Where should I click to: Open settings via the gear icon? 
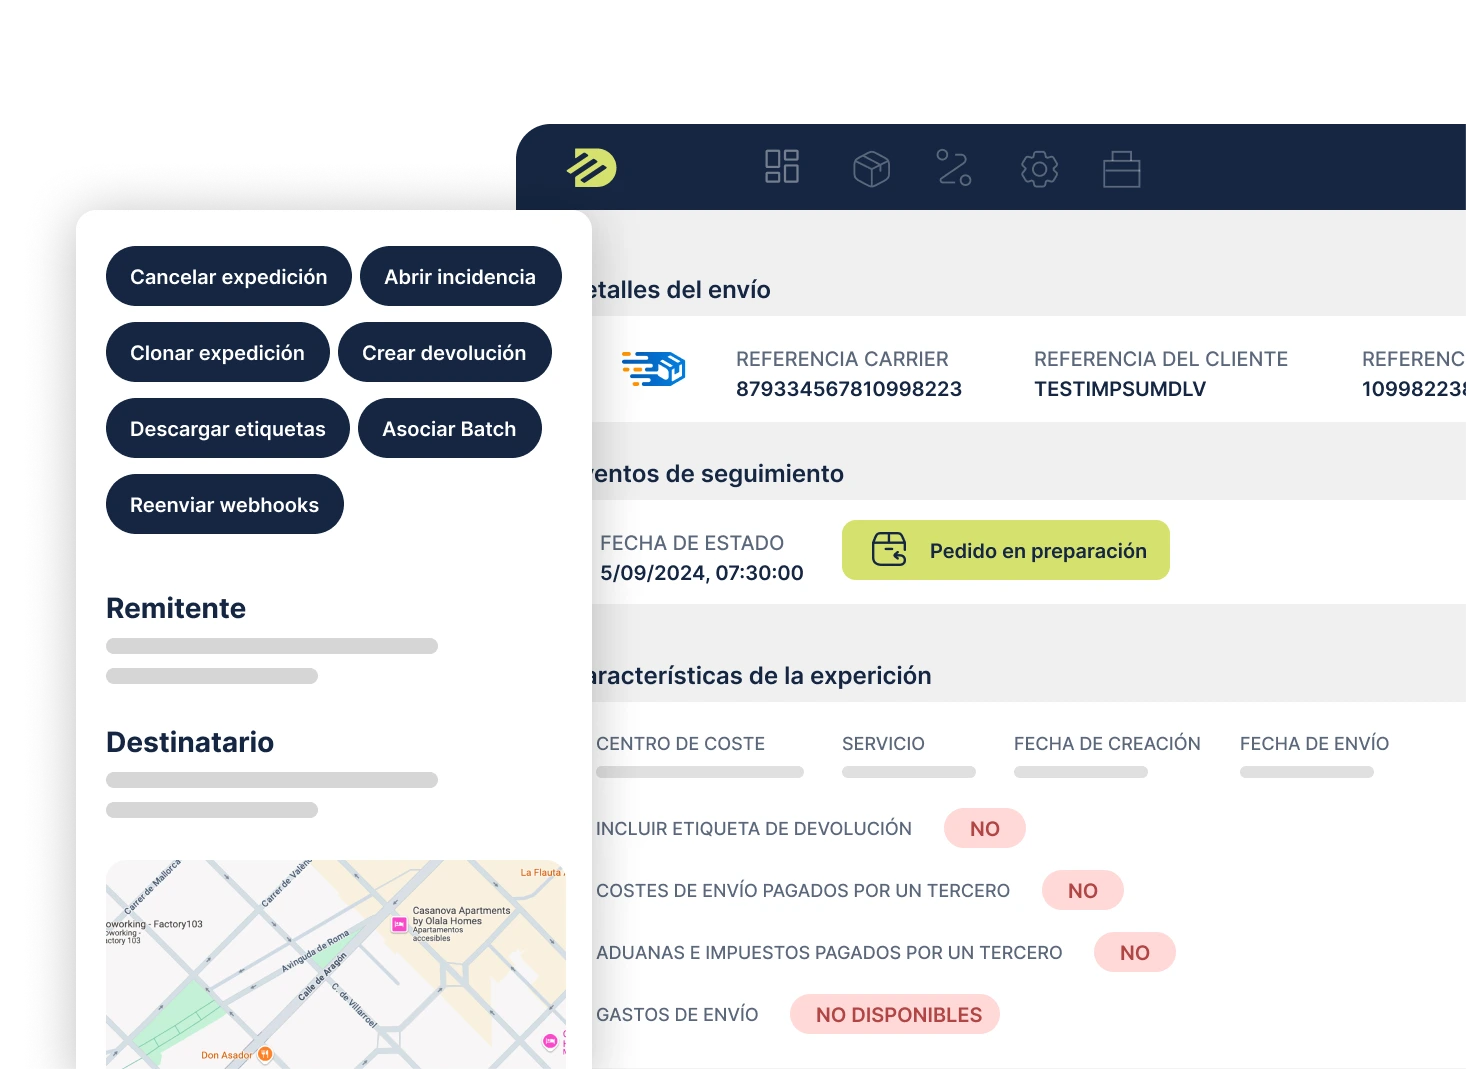[1039, 169]
